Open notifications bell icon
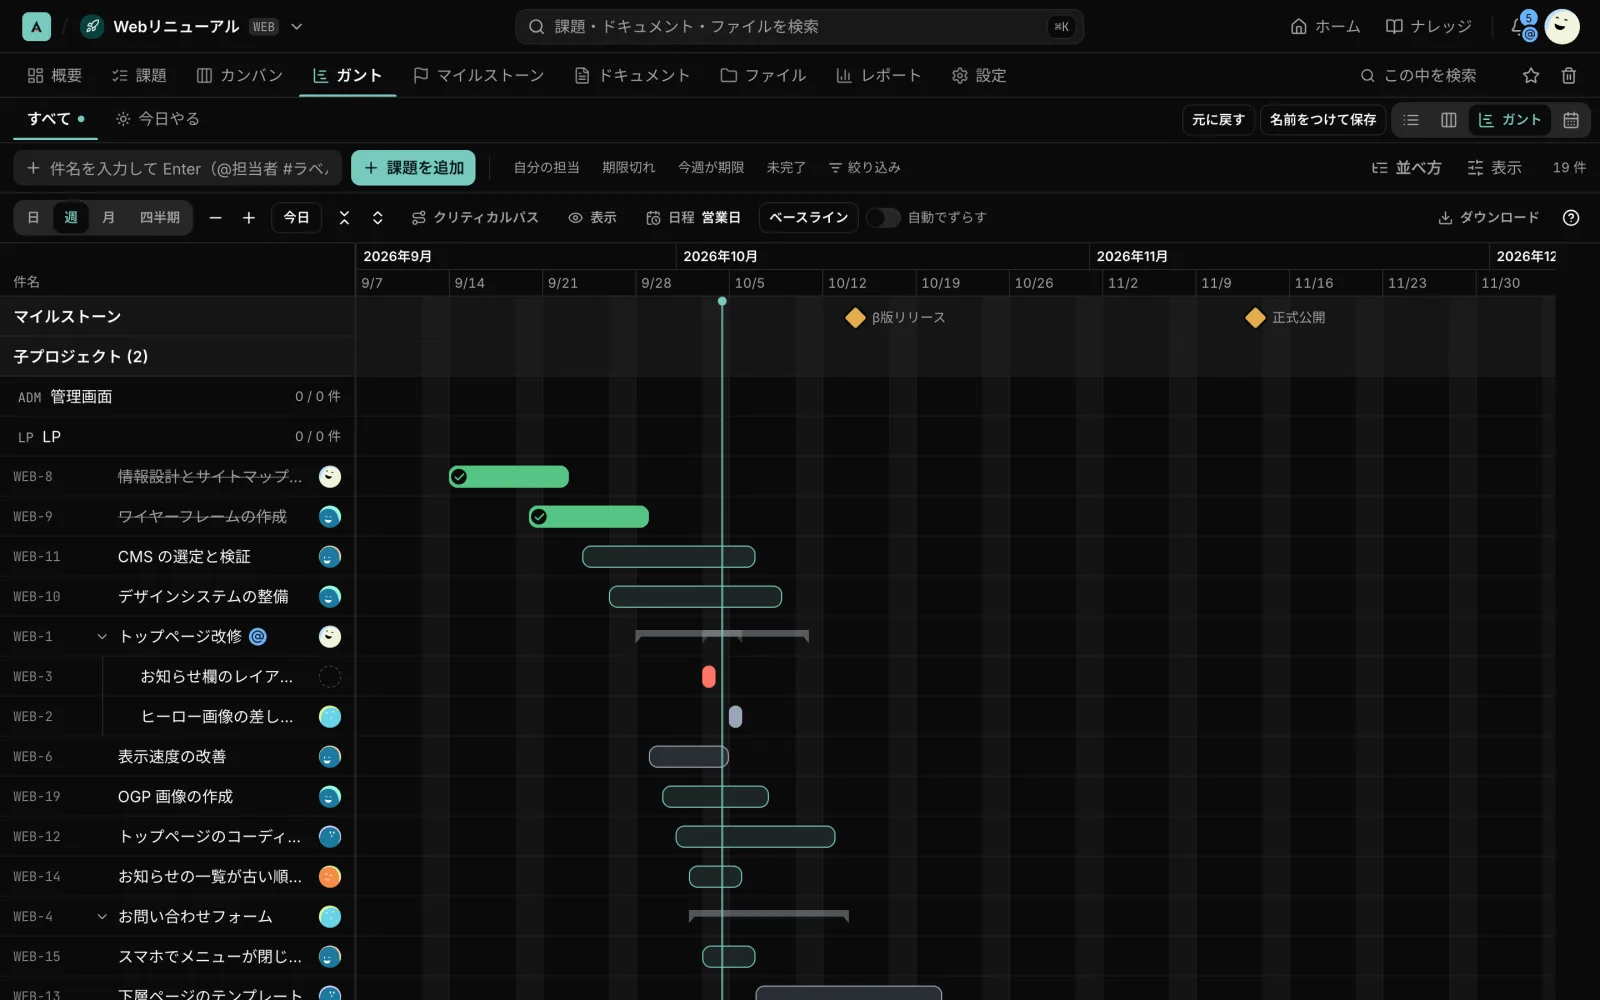The height and width of the screenshot is (1000, 1600). tap(1521, 26)
